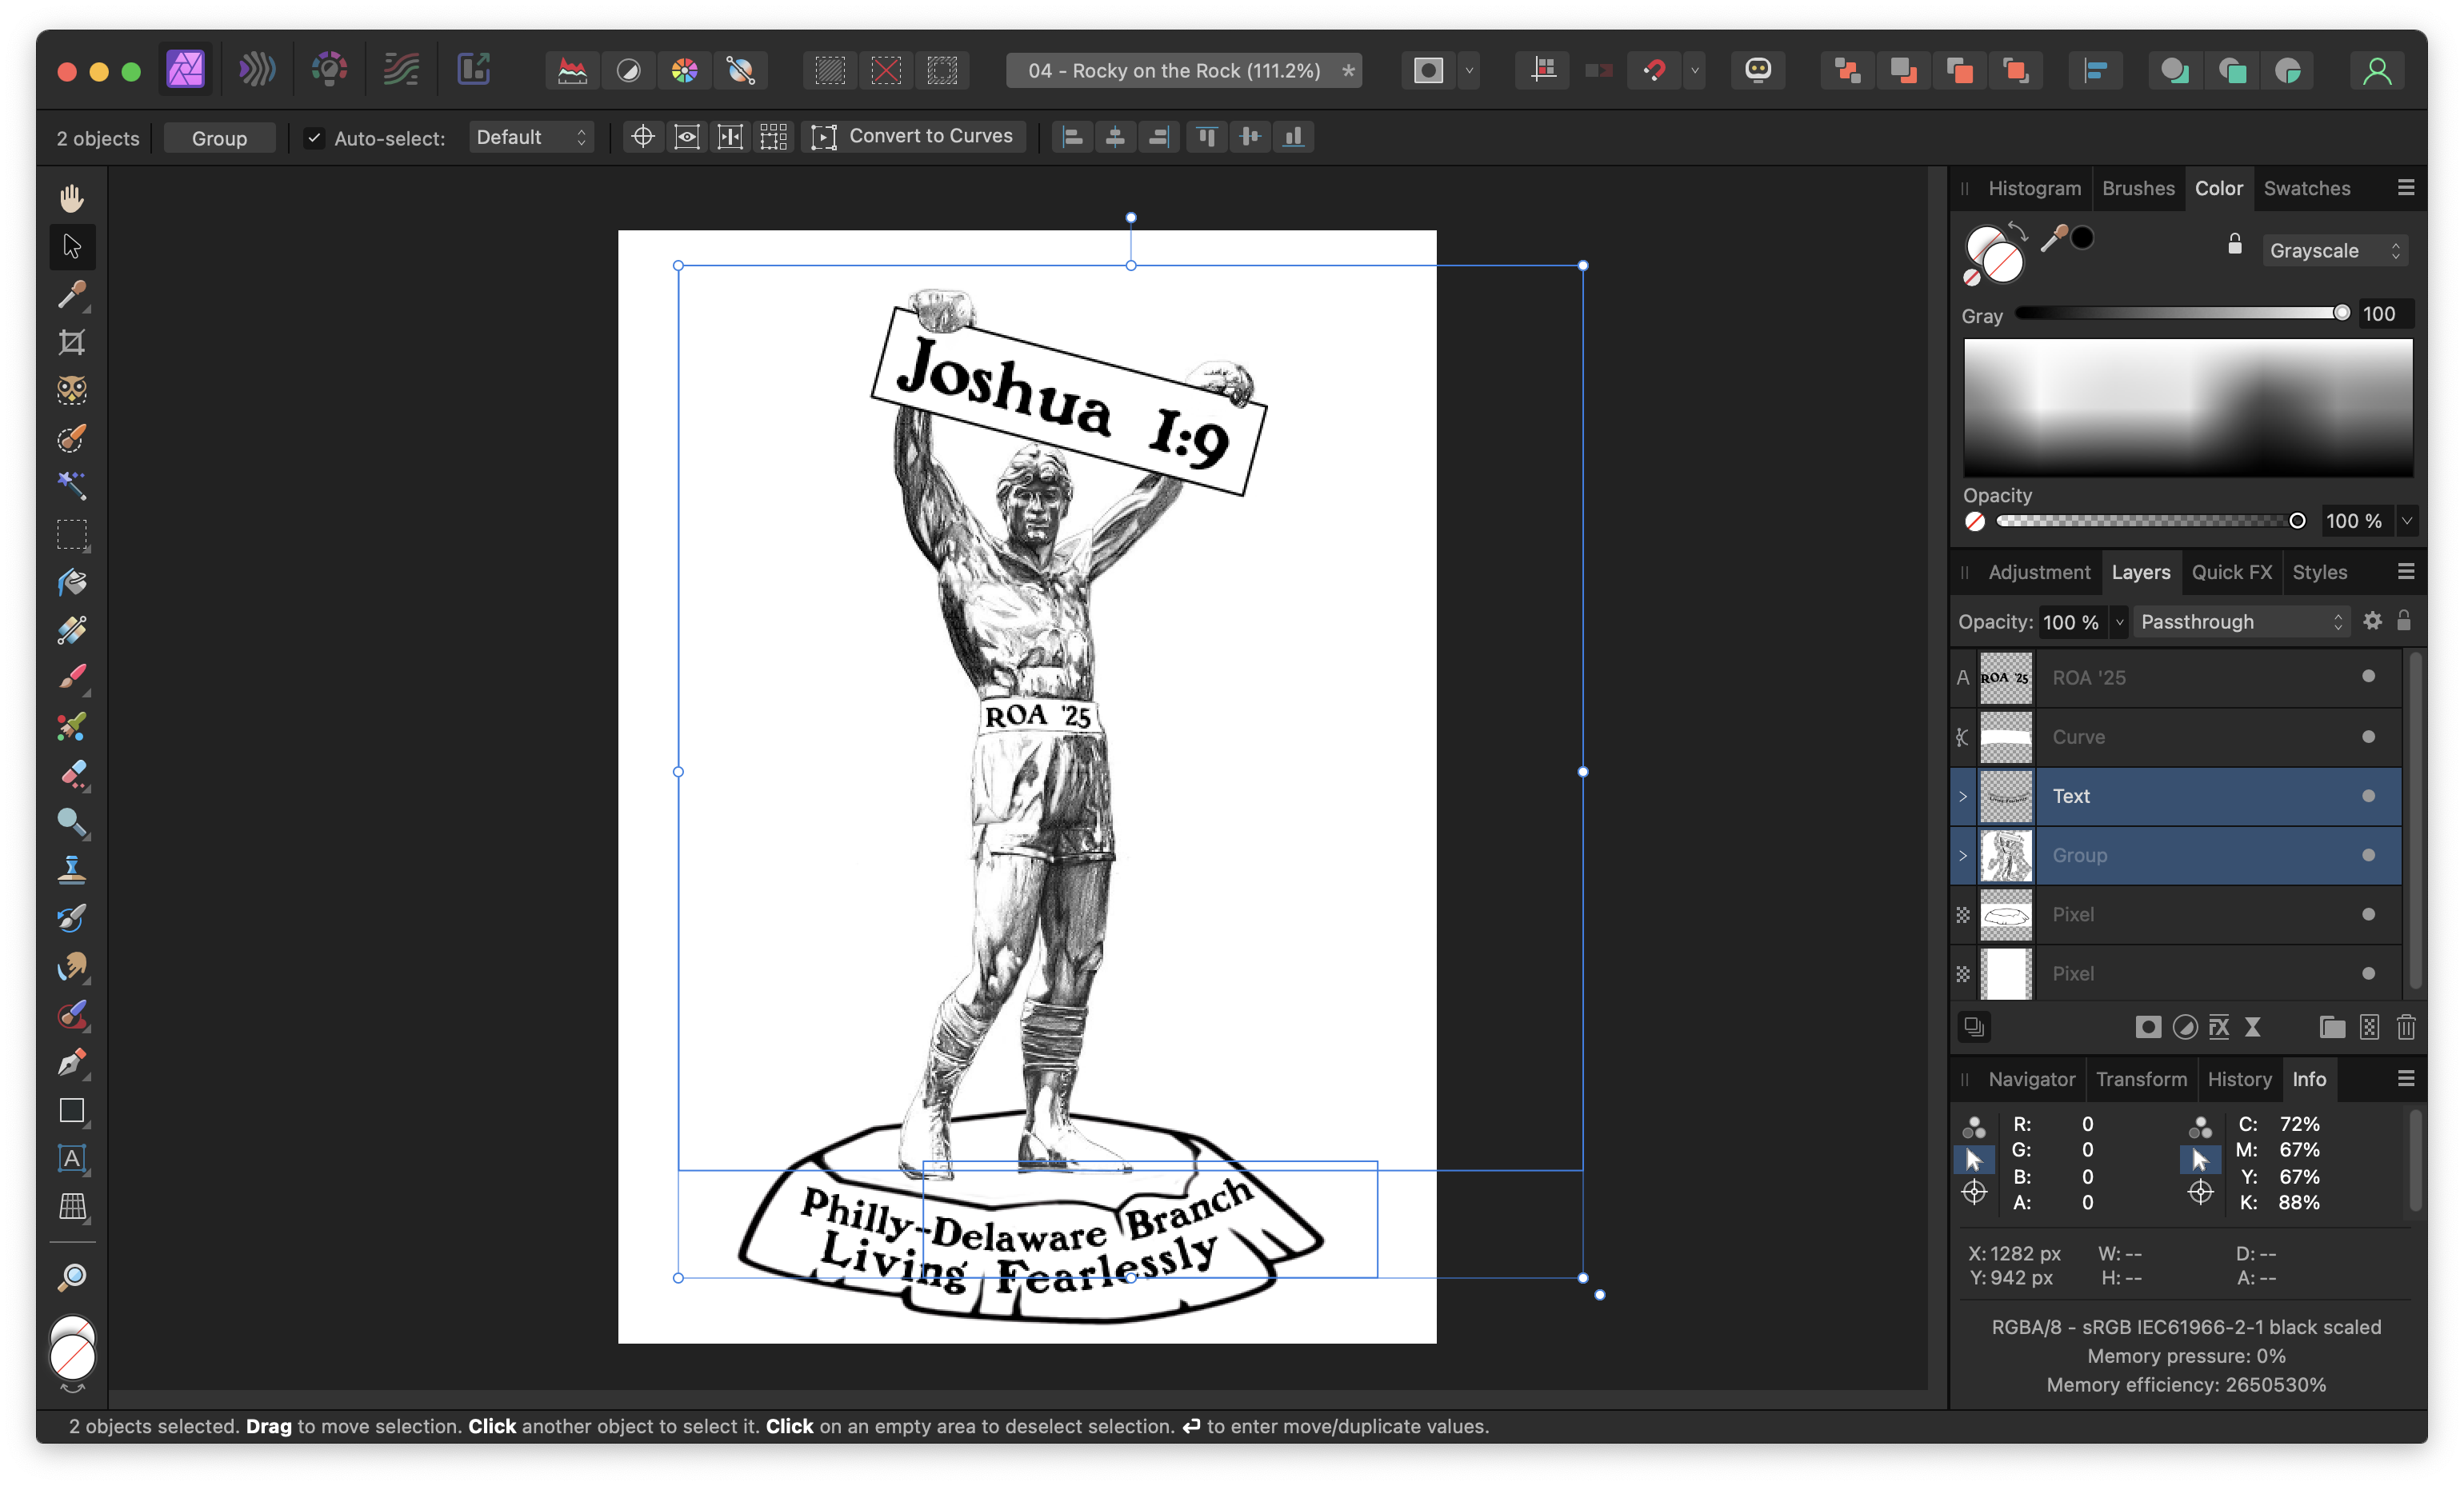Image resolution: width=2464 pixels, height=1486 pixels.
Task: Switch to the Quick FX tab
Action: pyautogui.click(x=2231, y=572)
